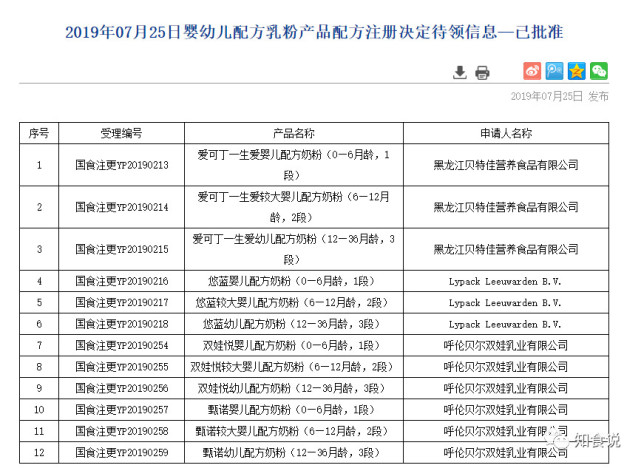Click the download icon
Screen dimensions: 641x468
(x=460, y=72)
